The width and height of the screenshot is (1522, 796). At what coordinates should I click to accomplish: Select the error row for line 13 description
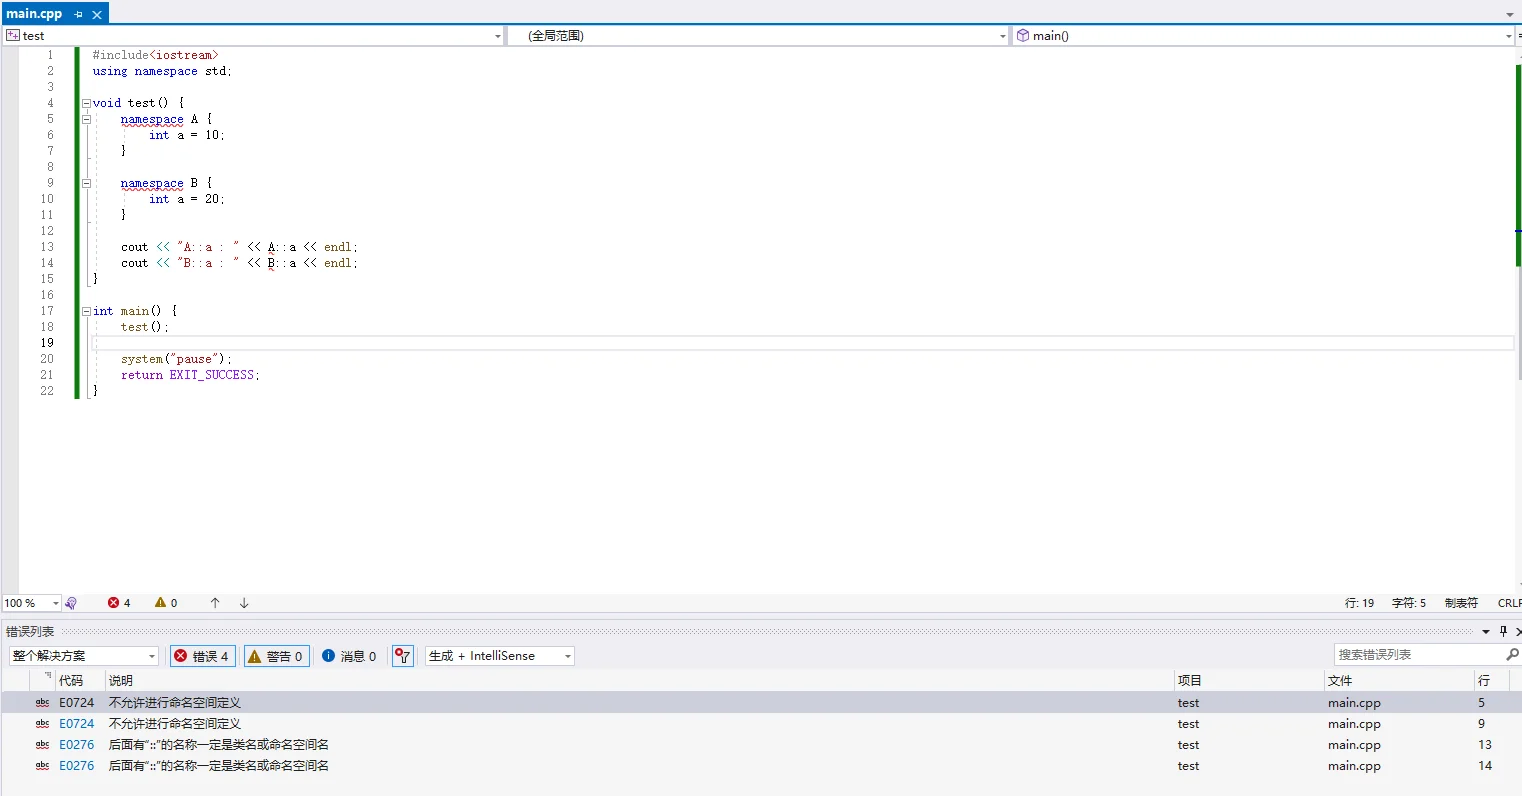218,745
